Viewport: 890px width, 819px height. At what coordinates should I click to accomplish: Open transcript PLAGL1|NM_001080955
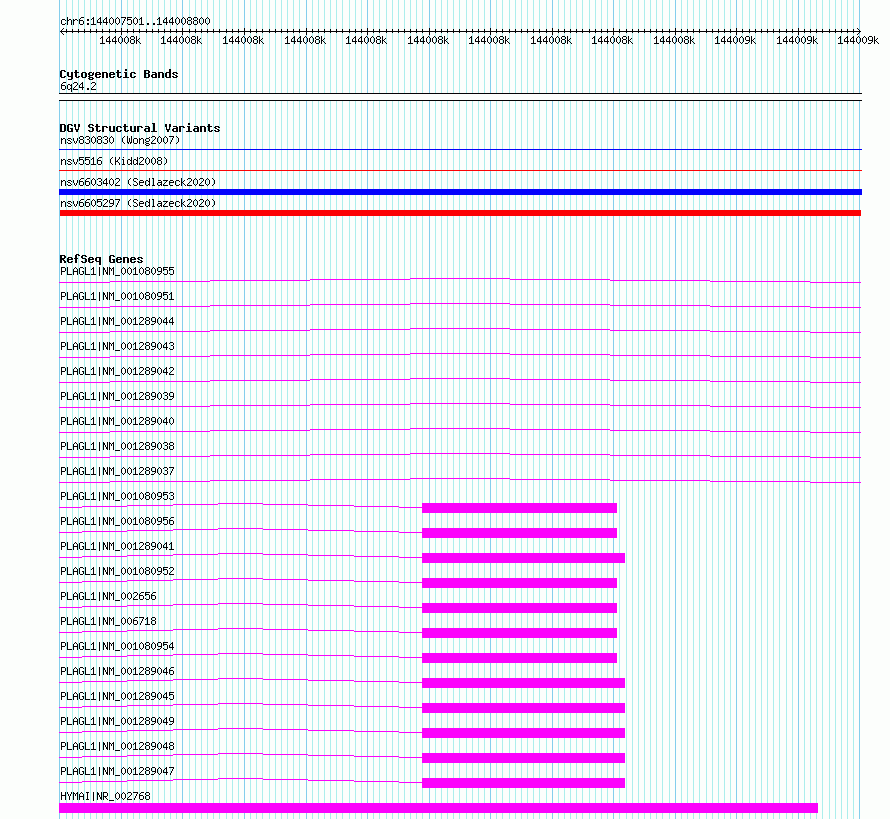point(117,271)
